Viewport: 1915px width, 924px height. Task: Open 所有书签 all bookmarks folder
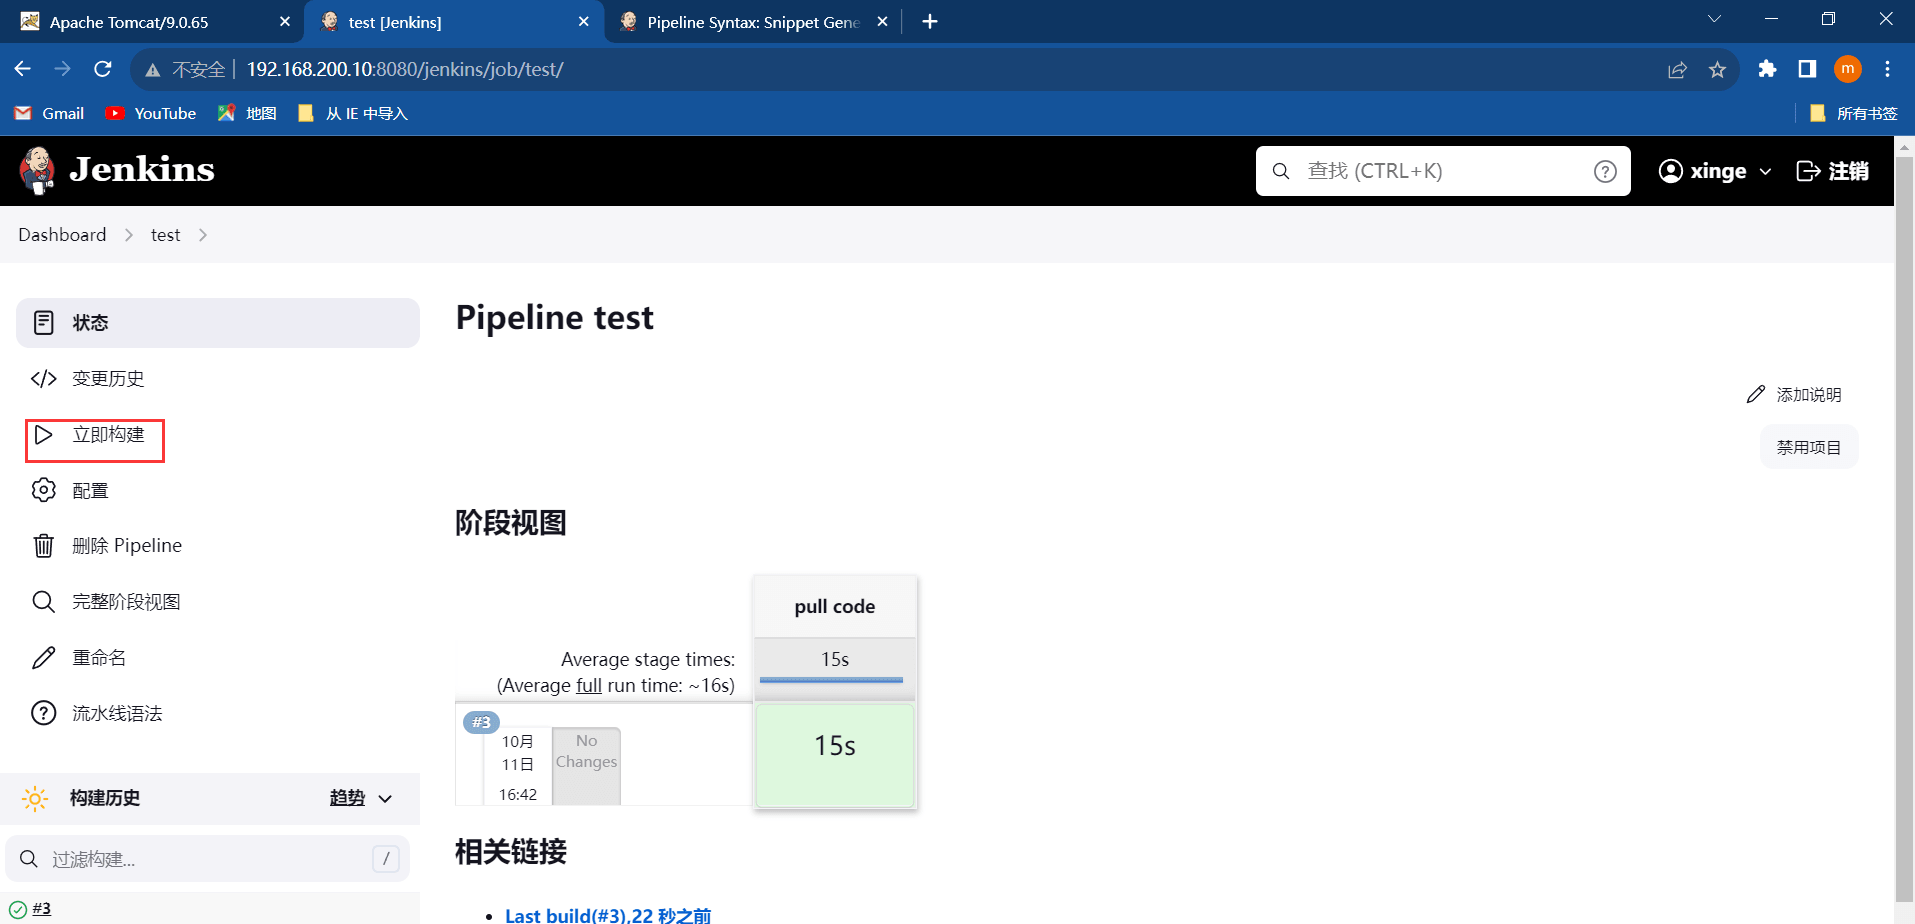tap(1853, 114)
